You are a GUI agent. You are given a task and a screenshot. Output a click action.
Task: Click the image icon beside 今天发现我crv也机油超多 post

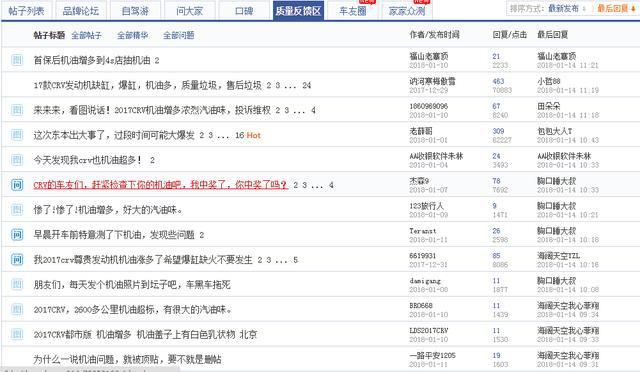coord(17,160)
